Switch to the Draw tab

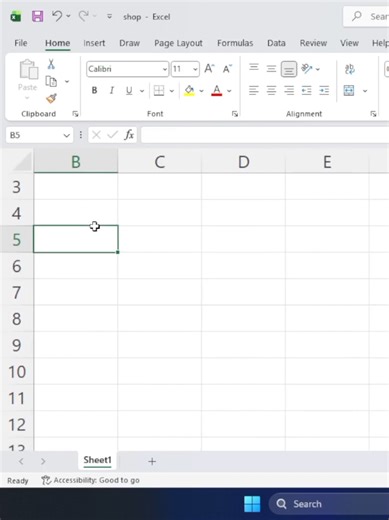129,43
